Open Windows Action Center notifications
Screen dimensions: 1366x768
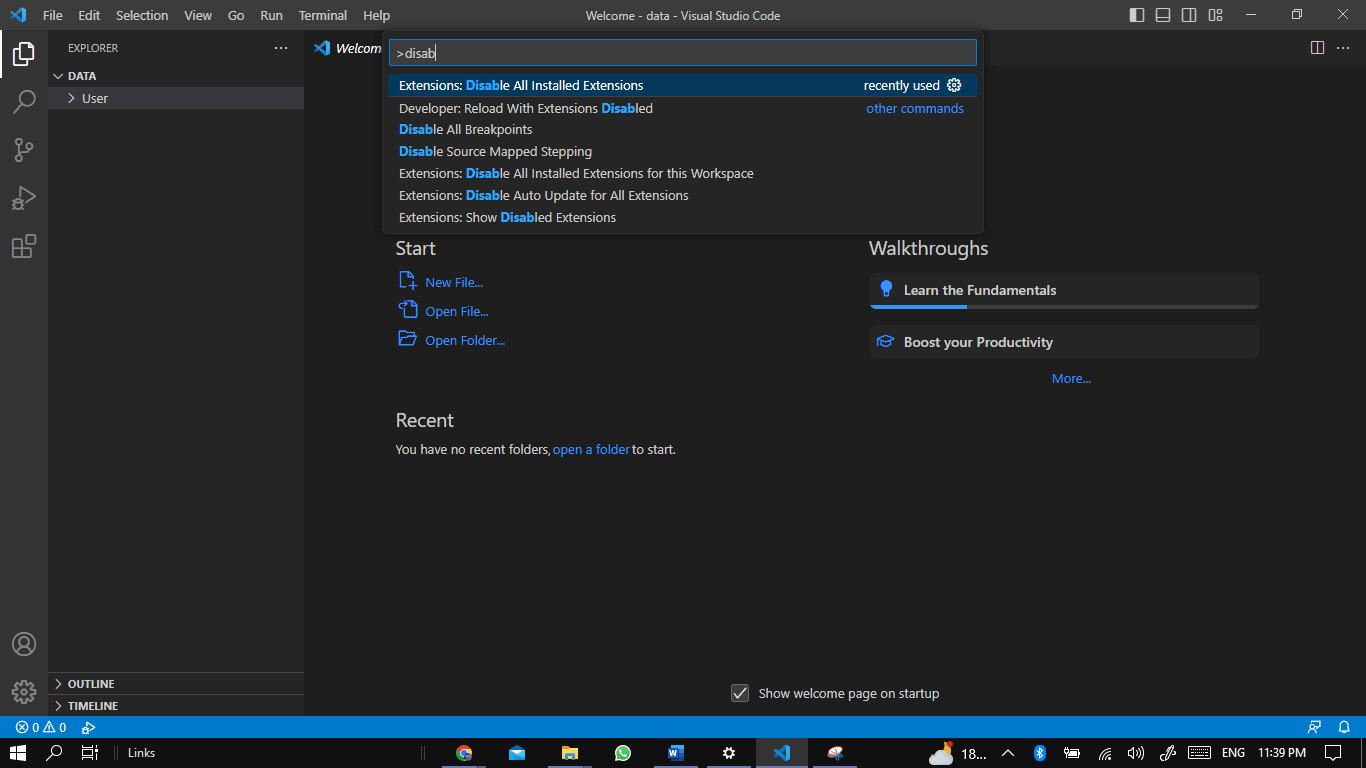1333,753
